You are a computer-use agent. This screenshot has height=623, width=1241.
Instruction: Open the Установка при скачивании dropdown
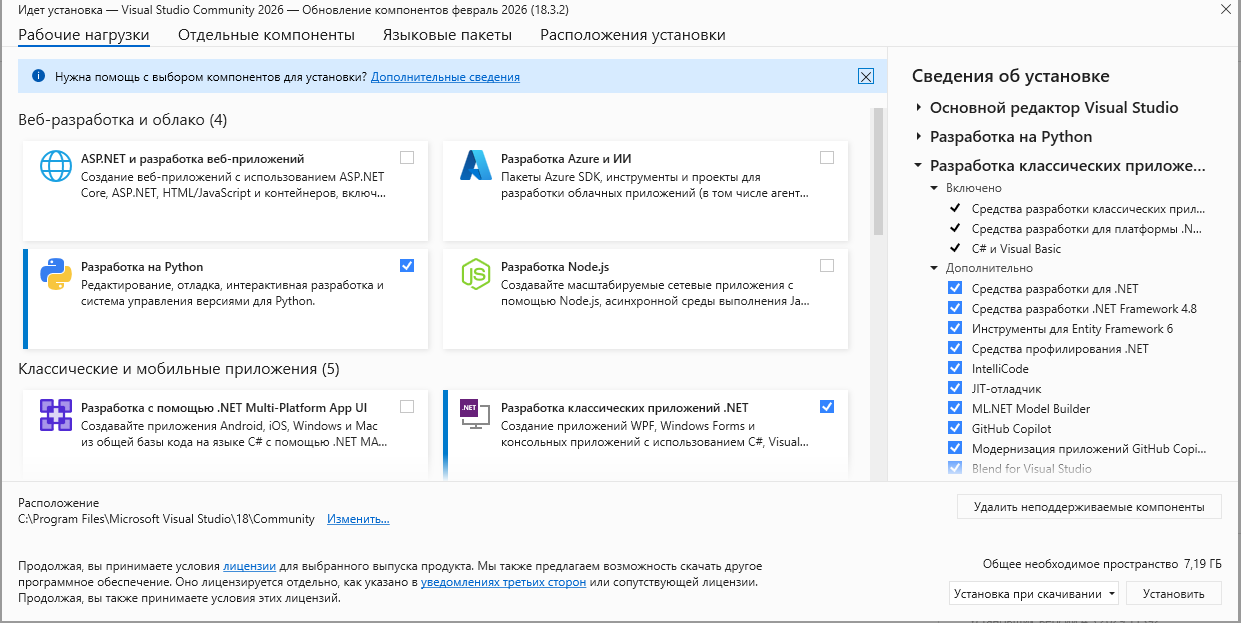coord(1034,593)
